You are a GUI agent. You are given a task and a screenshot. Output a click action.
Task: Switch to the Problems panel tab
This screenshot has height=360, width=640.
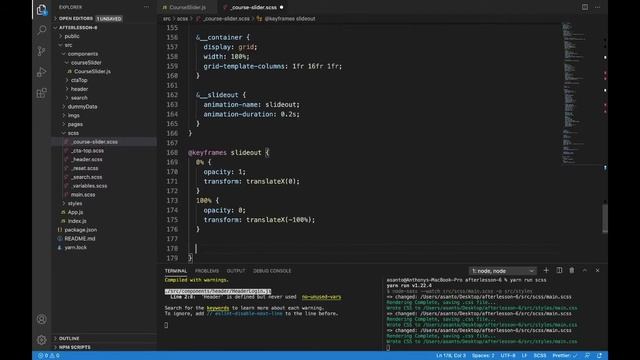point(207,271)
